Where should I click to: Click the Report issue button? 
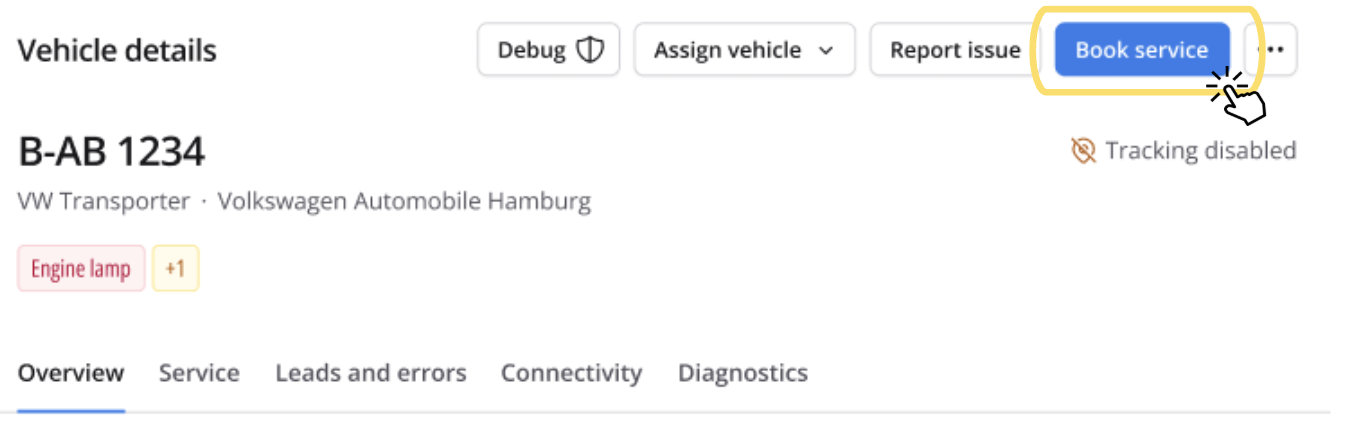pos(955,50)
